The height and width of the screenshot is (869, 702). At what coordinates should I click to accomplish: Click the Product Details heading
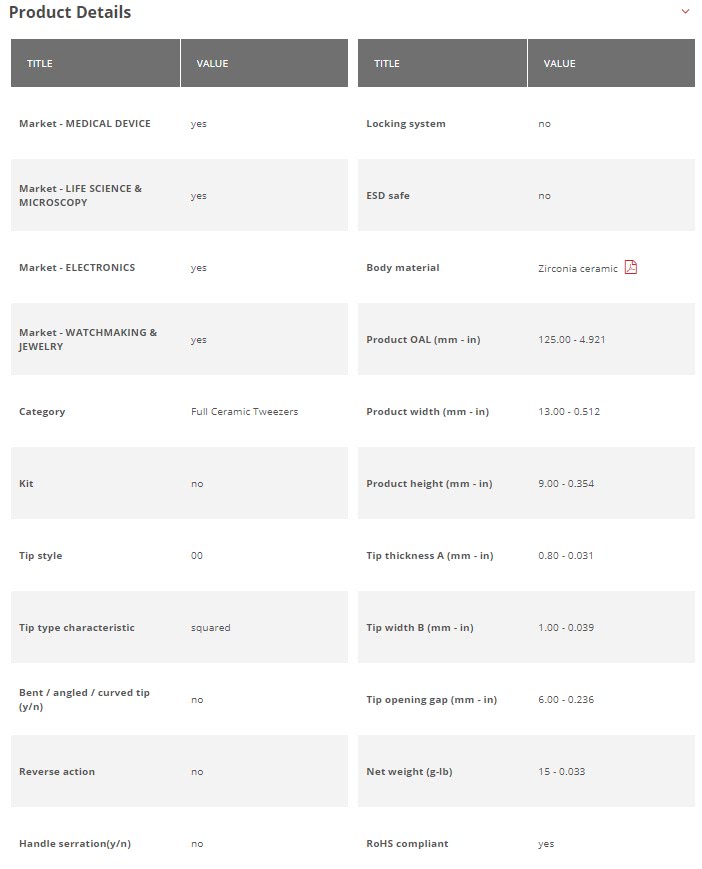(70, 12)
